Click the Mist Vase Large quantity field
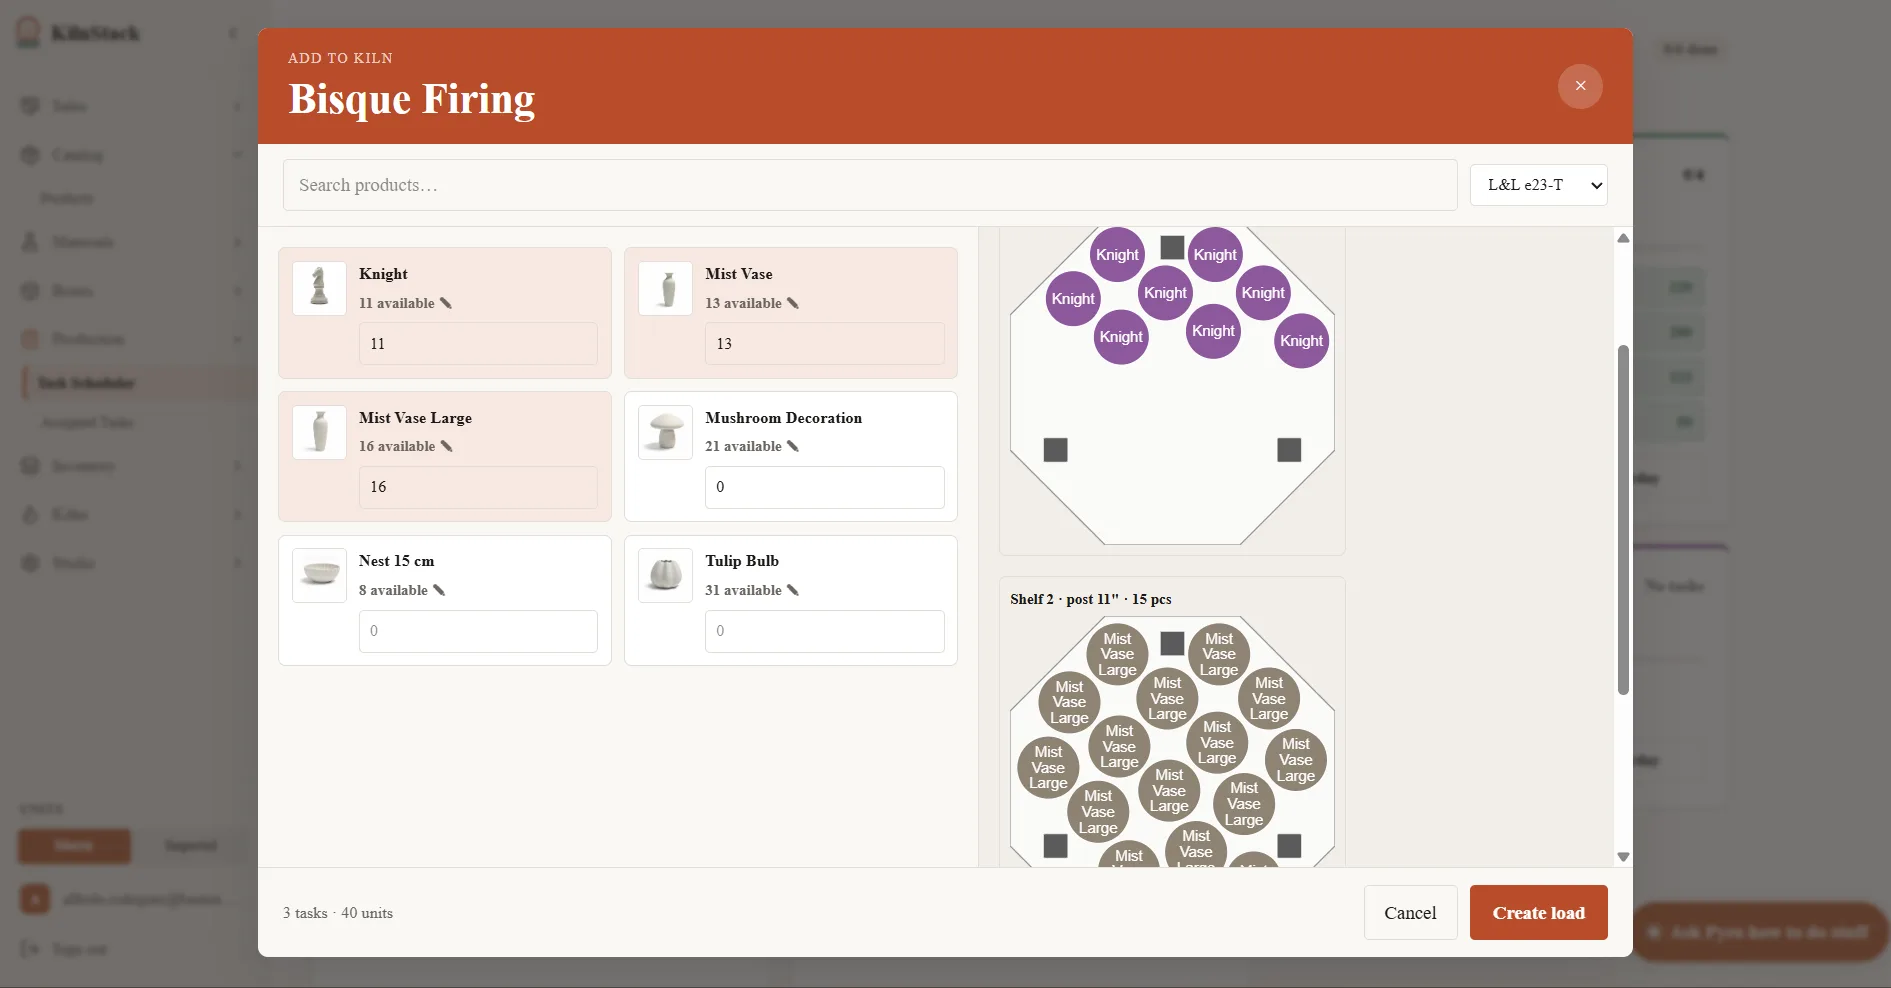This screenshot has height=988, width=1891. pyautogui.click(x=478, y=487)
